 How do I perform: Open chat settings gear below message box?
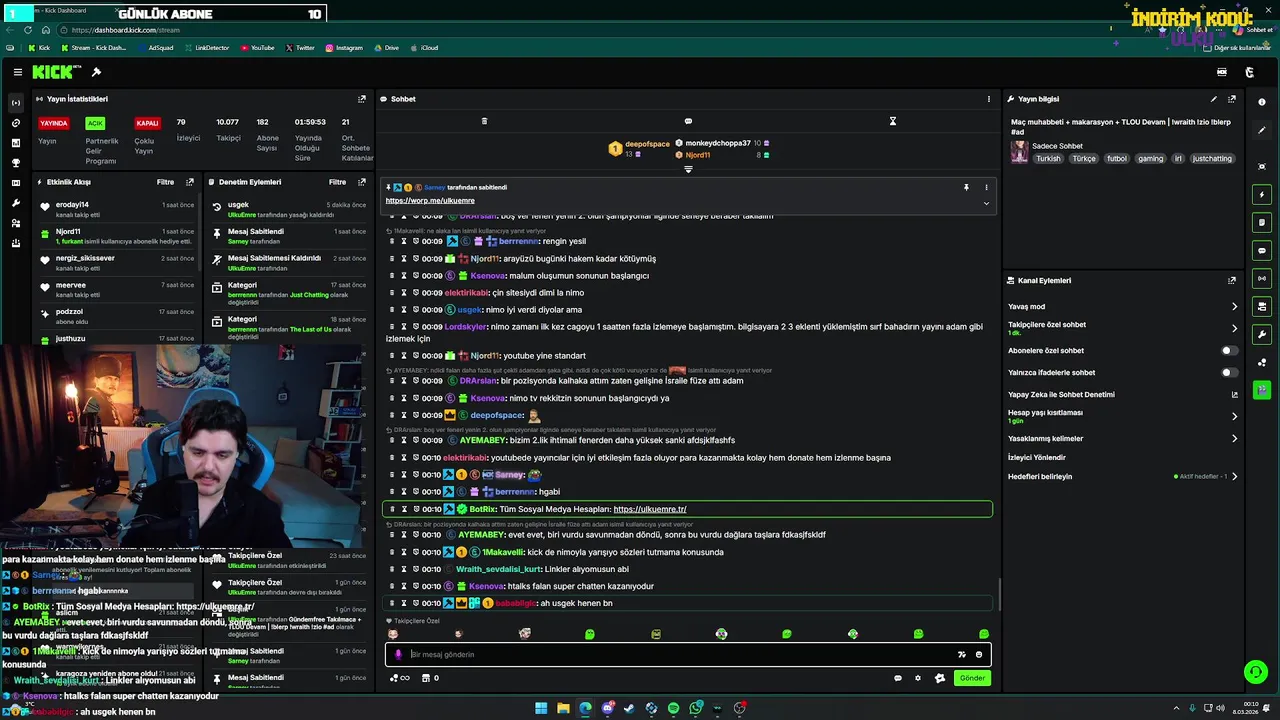(918, 678)
